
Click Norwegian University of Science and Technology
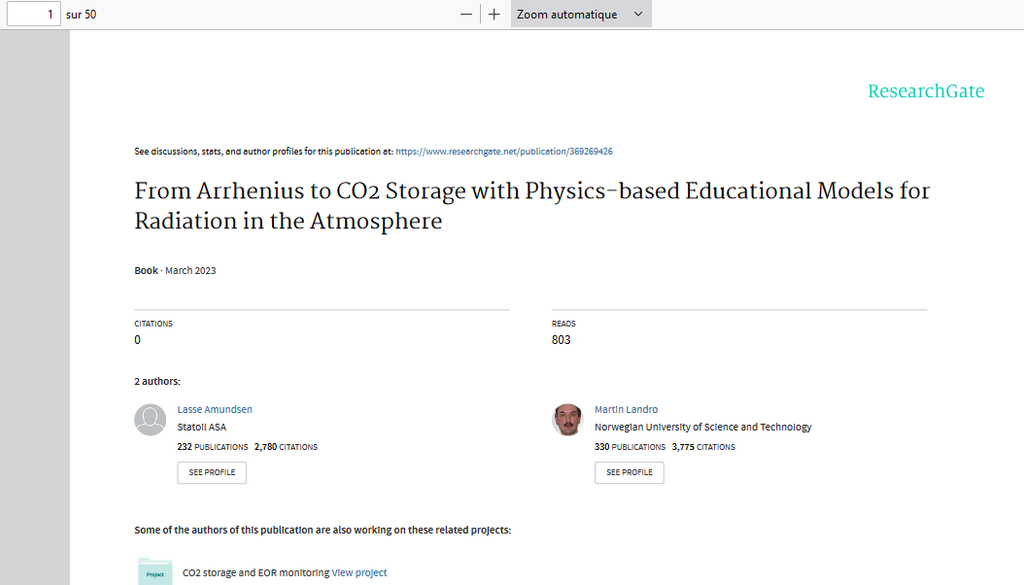pyautogui.click(x=703, y=427)
